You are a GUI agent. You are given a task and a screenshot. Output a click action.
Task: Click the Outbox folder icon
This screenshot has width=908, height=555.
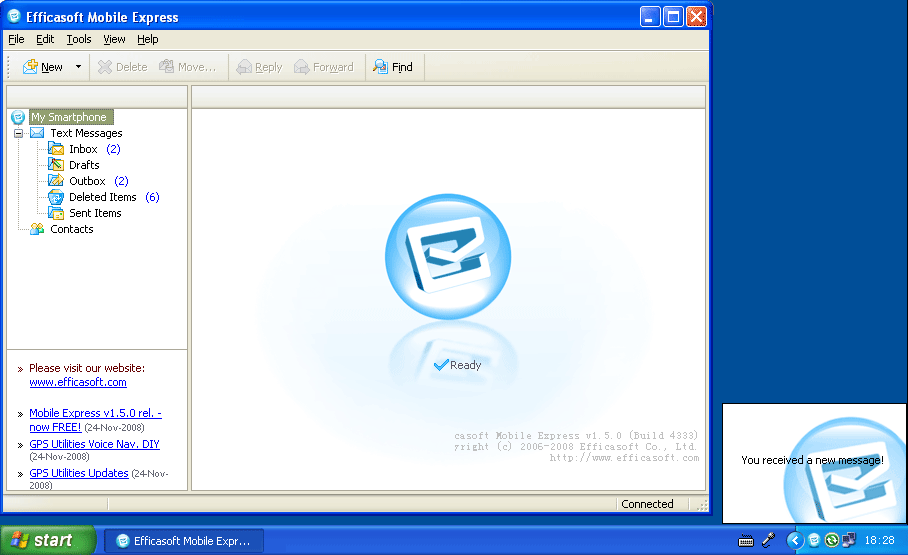tap(56, 181)
